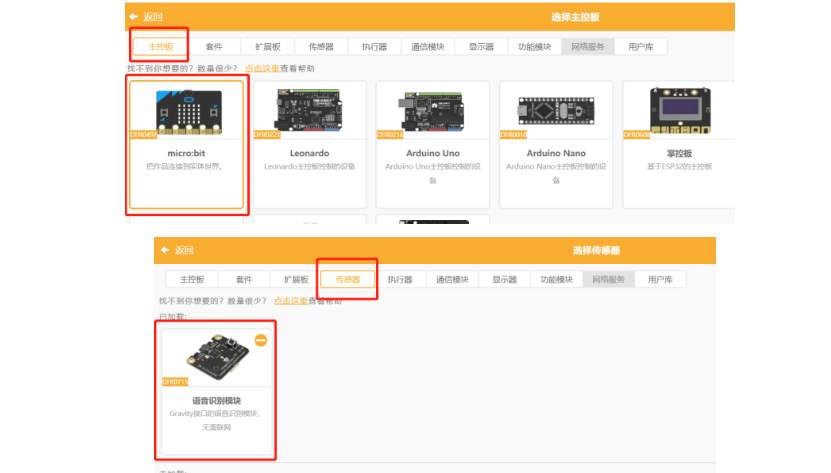Click the 返回 text in top panel header
Screen dimensions: 831x473
[153, 17]
